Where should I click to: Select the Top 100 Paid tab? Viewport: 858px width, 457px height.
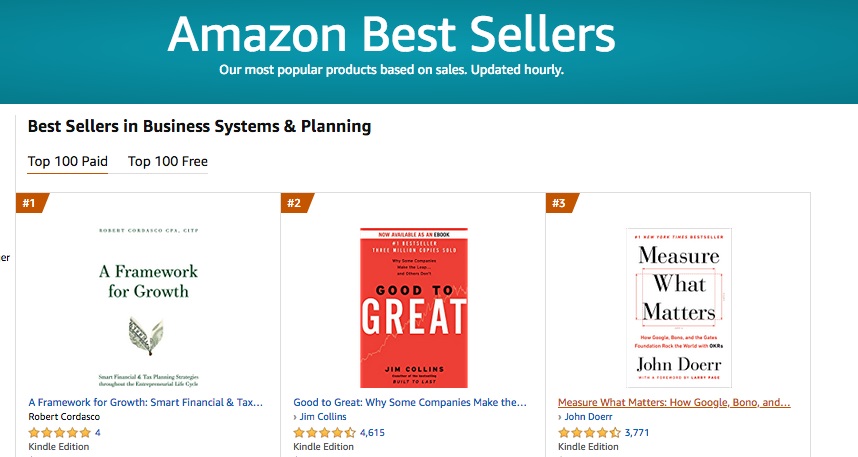coord(68,161)
